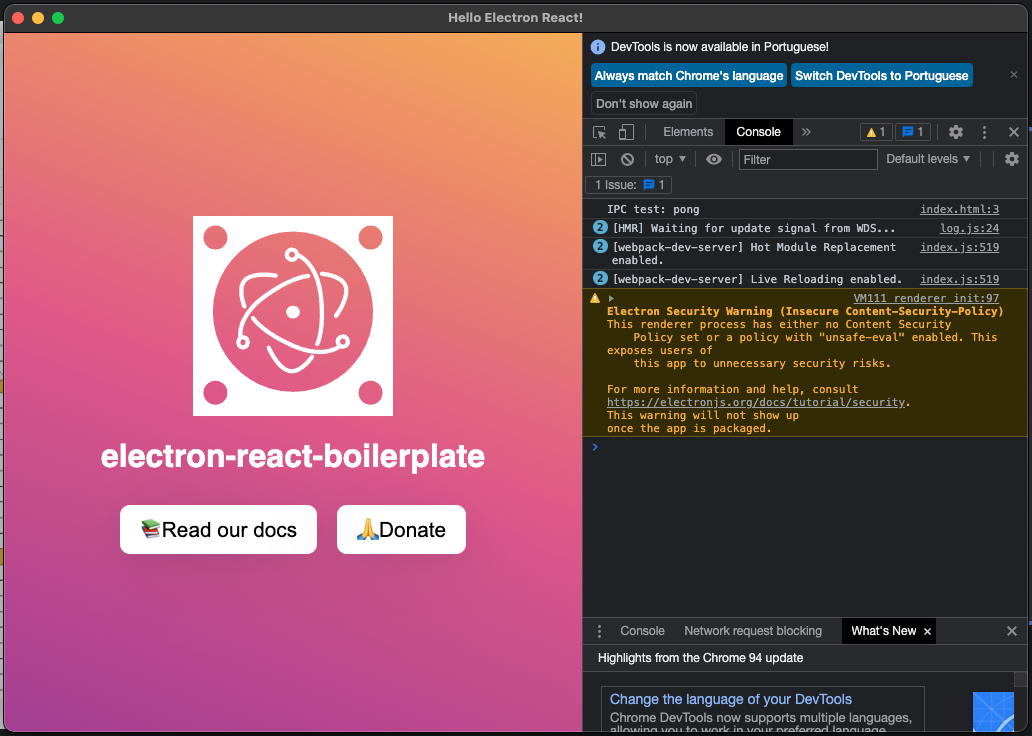Screen dimensions: 1032x736
Task: Minimize the window with yellow button
Action: pyautogui.click(x=38, y=18)
